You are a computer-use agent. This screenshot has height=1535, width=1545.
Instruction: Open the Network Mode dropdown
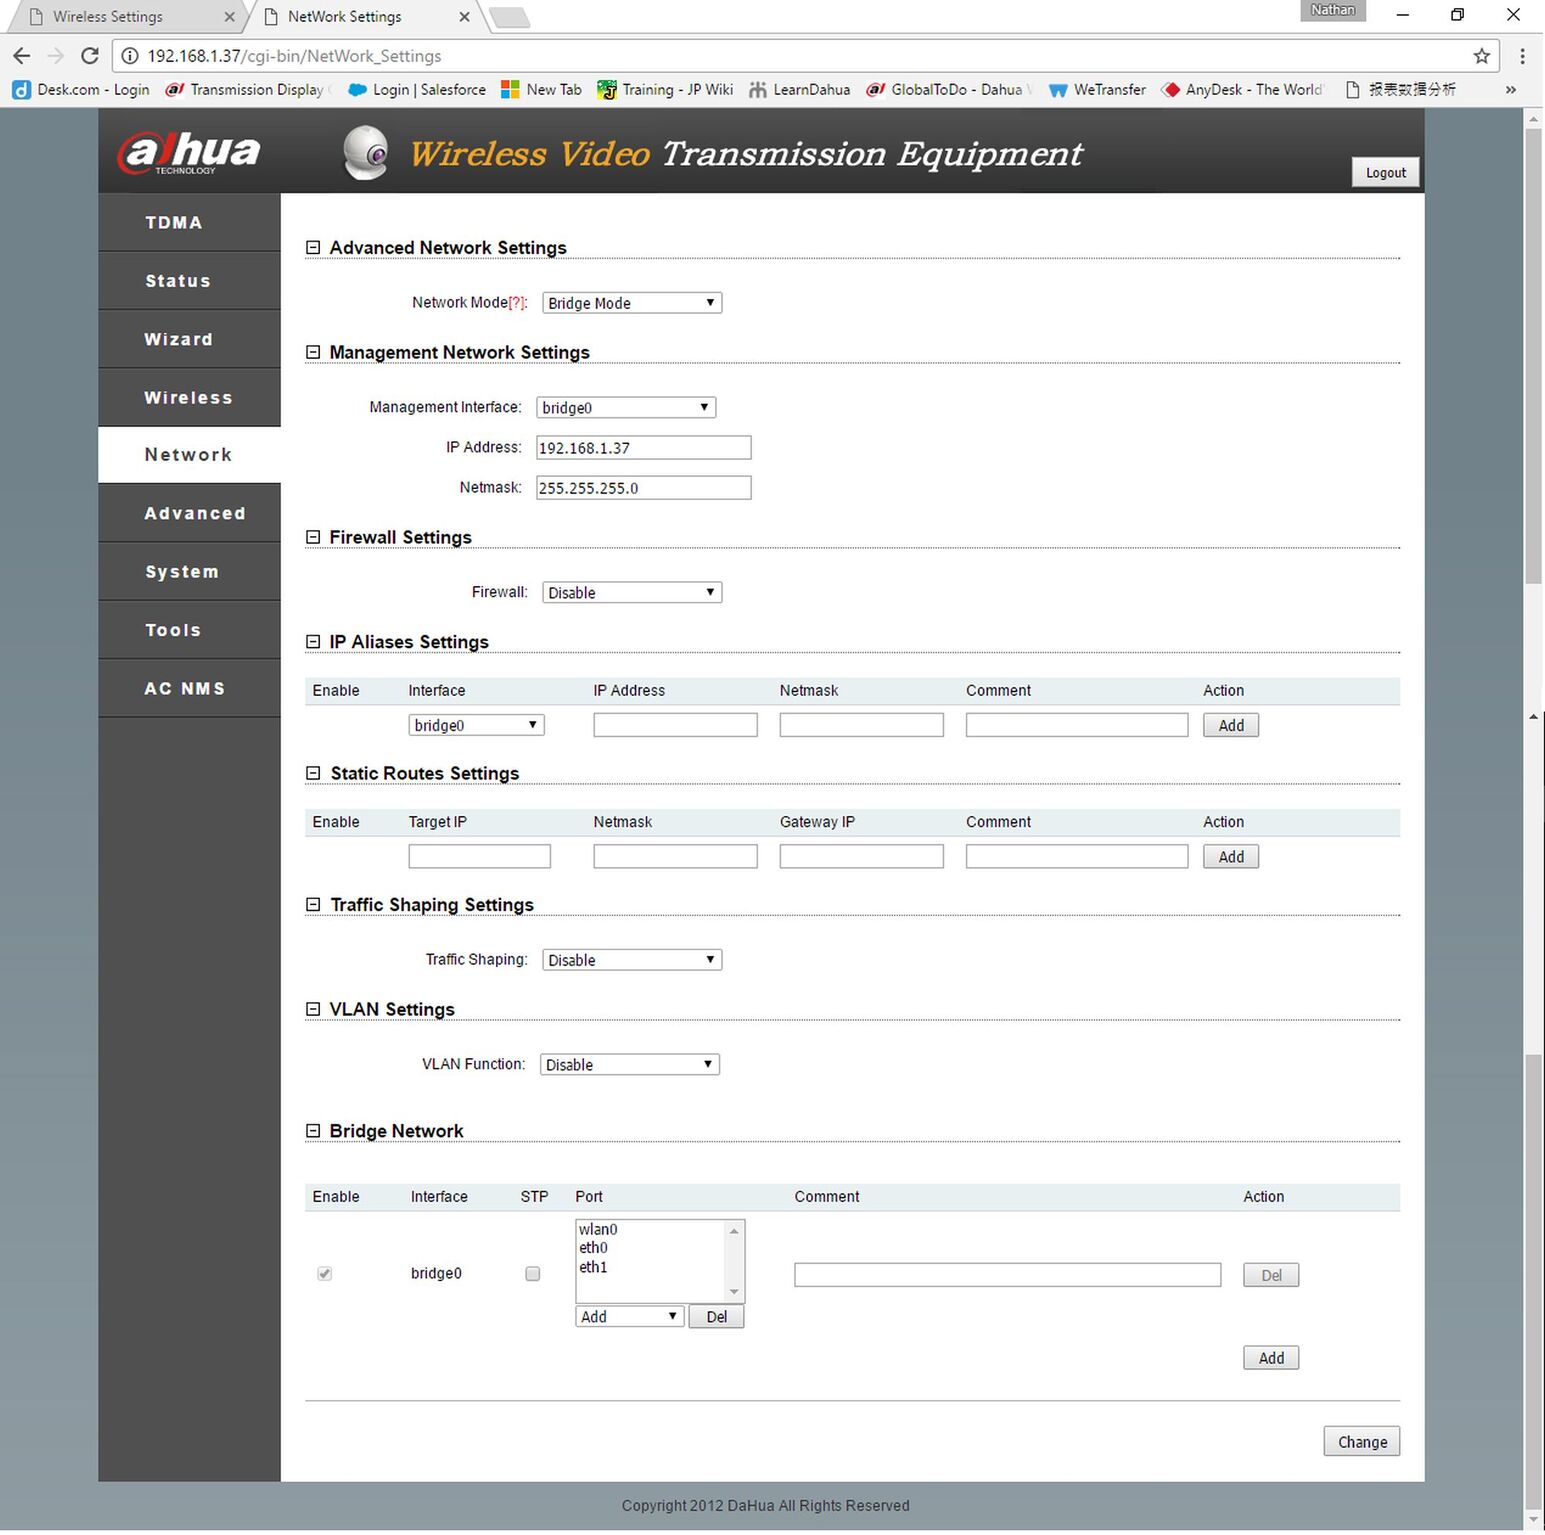click(x=632, y=303)
